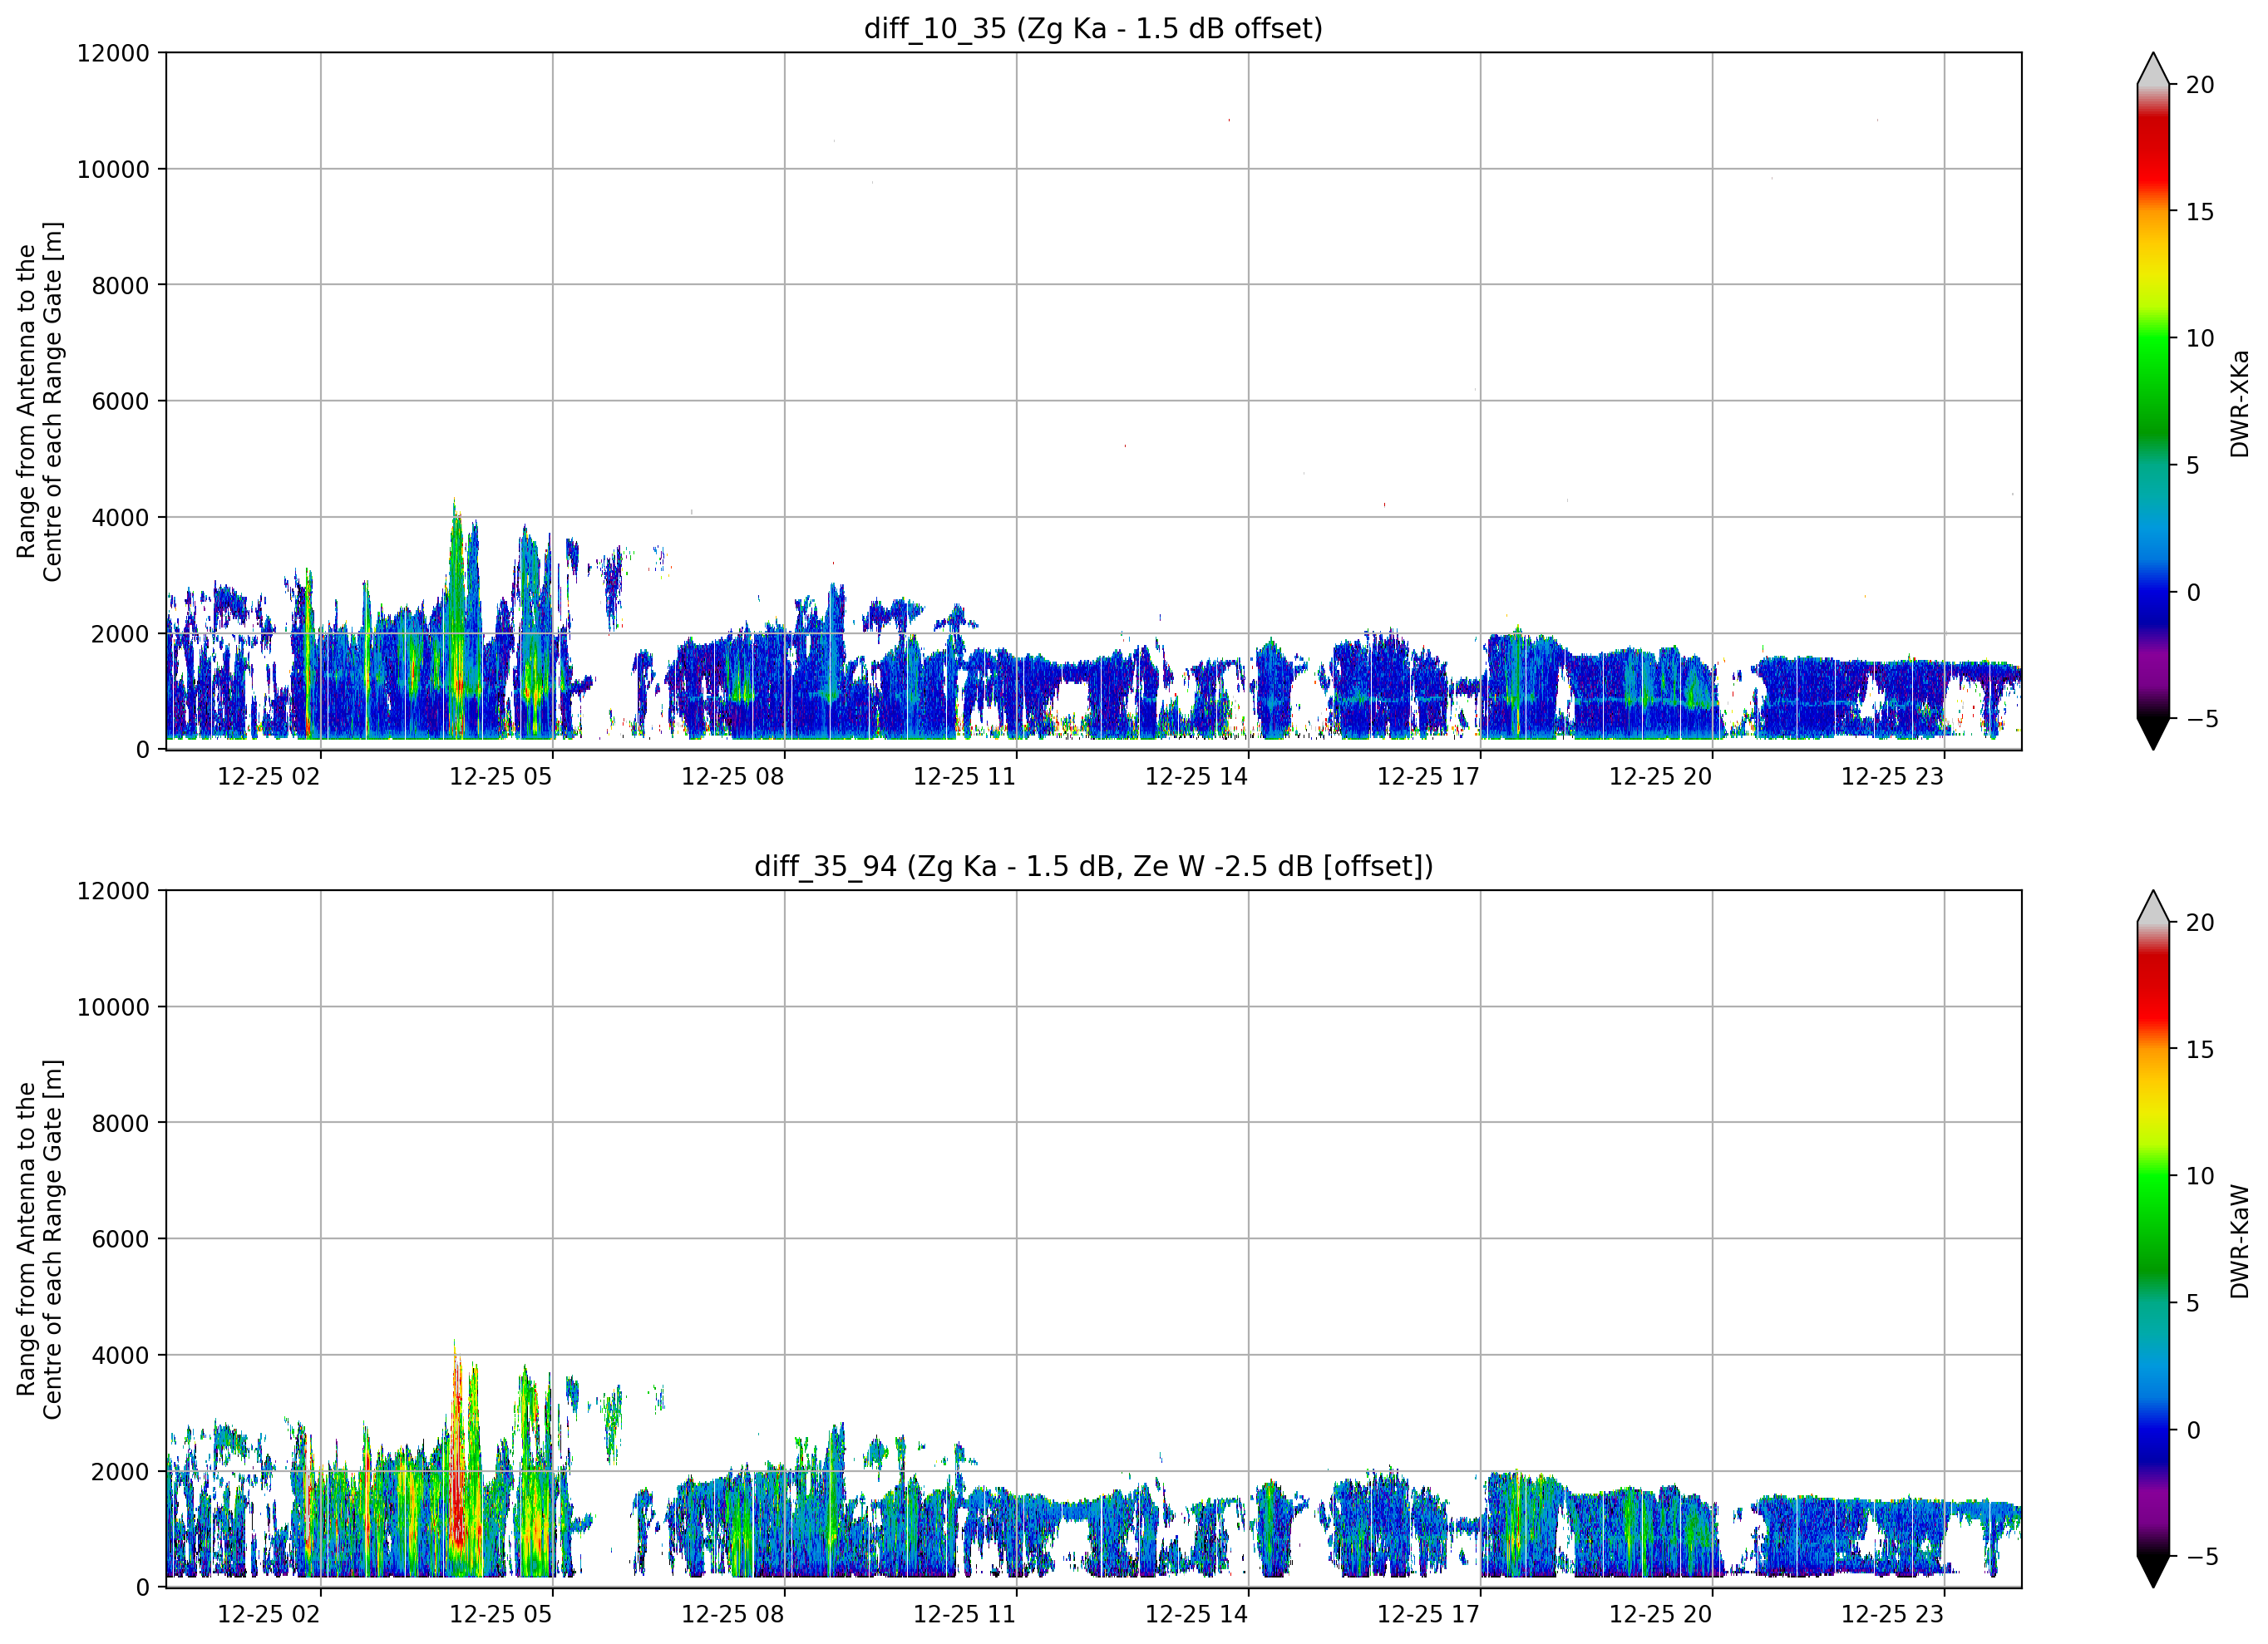Click '12-25 02' tick under diff_35_94 plot
The width and height of the screenshot is (2268, 1644).
[268, 1614]
